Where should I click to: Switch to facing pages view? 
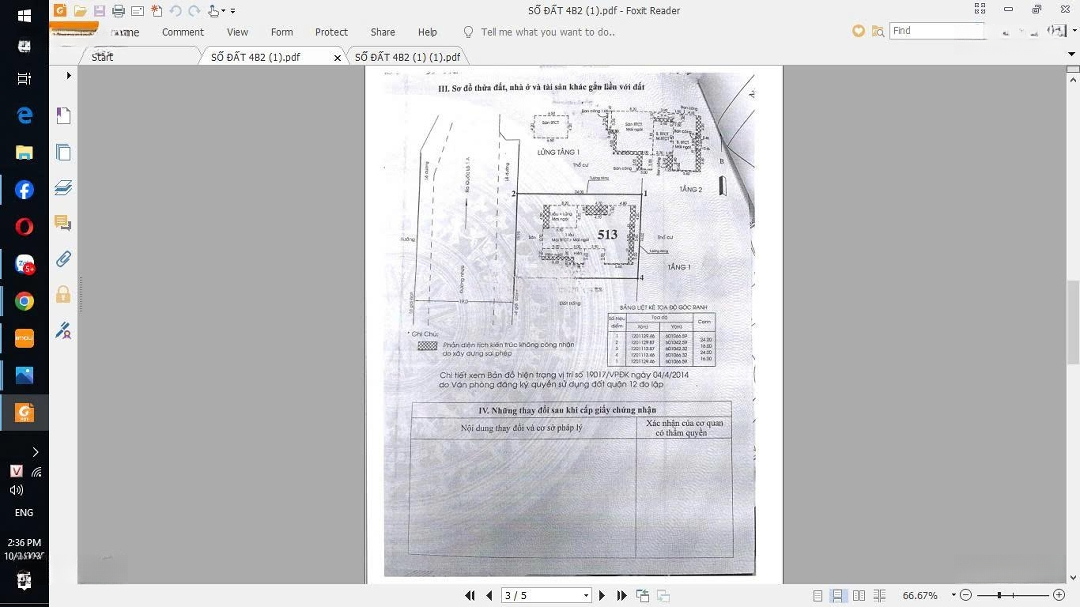coord(859,596)
